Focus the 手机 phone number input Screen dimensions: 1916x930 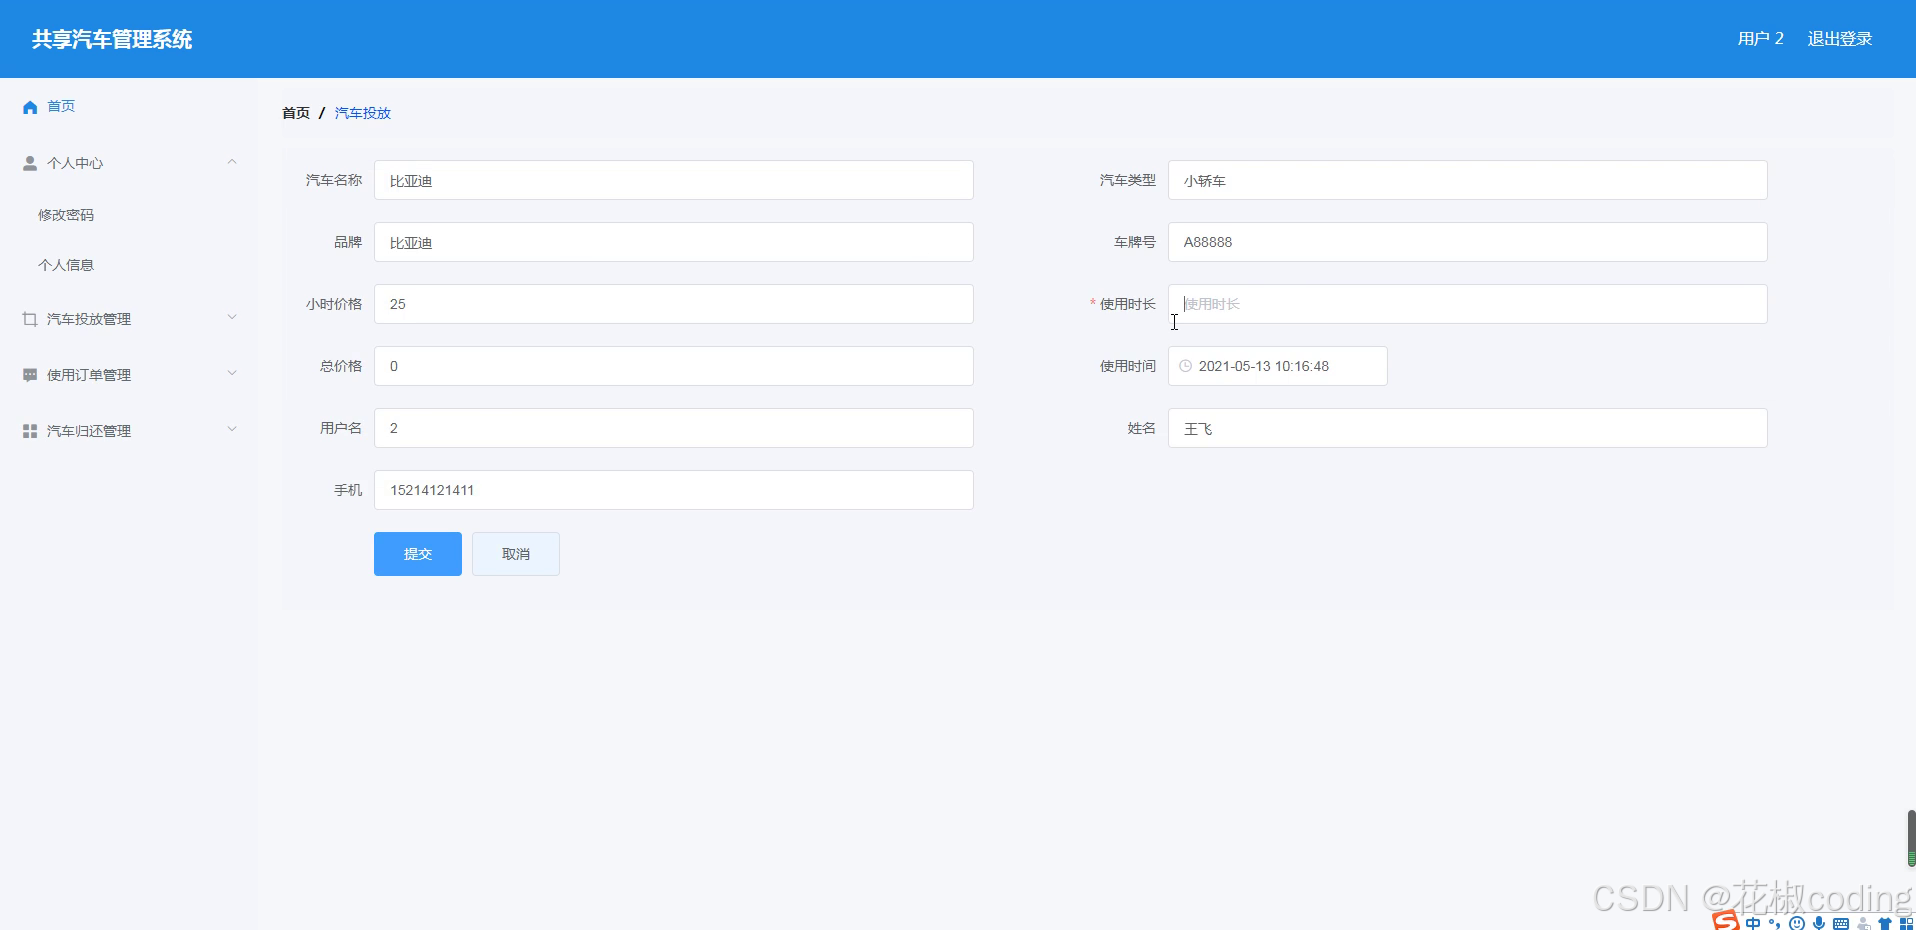pos(674,490)
